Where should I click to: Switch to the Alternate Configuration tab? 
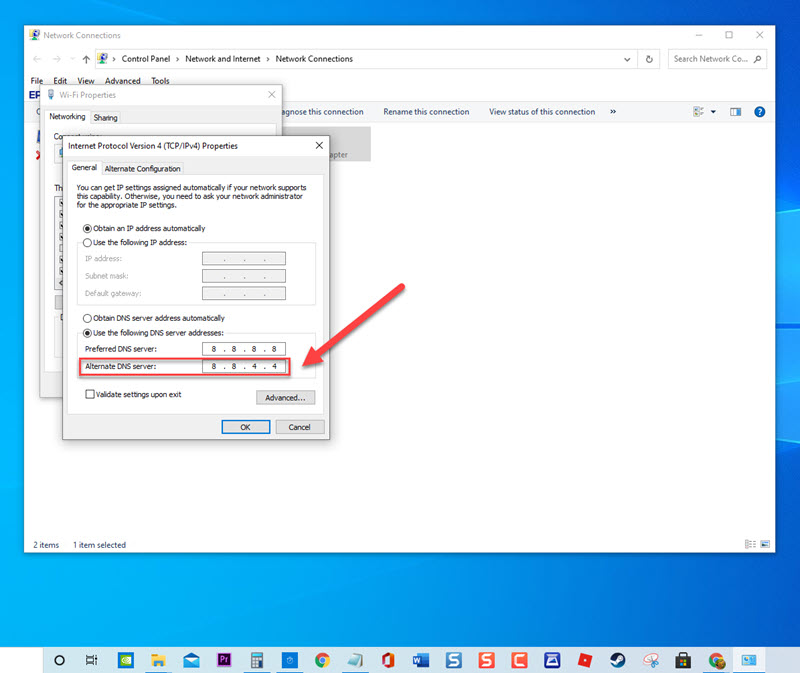pyautogui.click(x=143, y=168)
